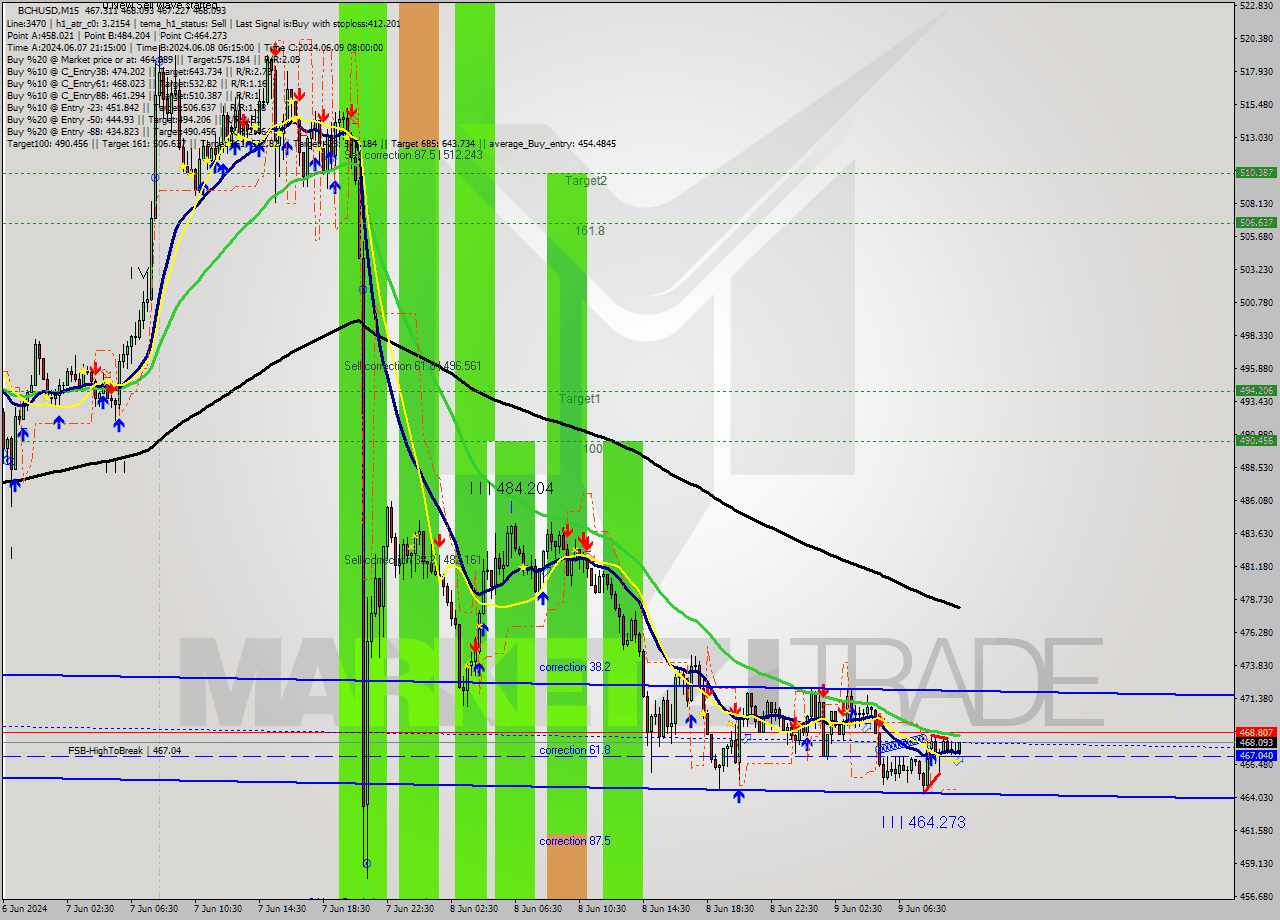Click the red 468.807 price tag
Viewport: 1280px width, 920px height.
1256,732
